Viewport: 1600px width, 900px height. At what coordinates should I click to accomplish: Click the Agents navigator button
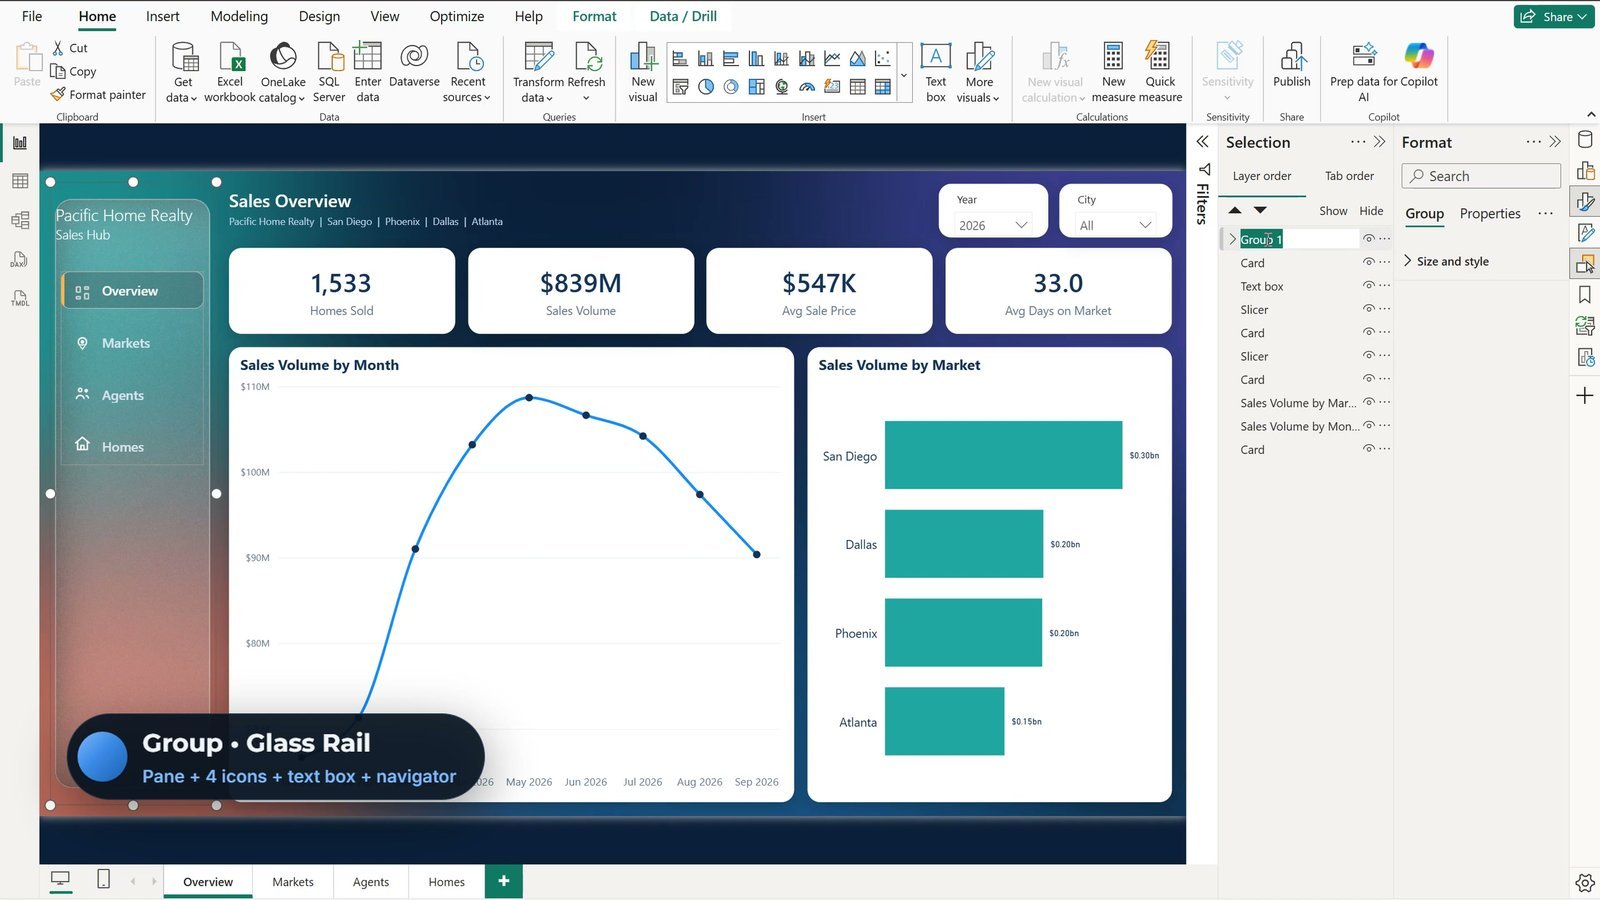[133, 395]
